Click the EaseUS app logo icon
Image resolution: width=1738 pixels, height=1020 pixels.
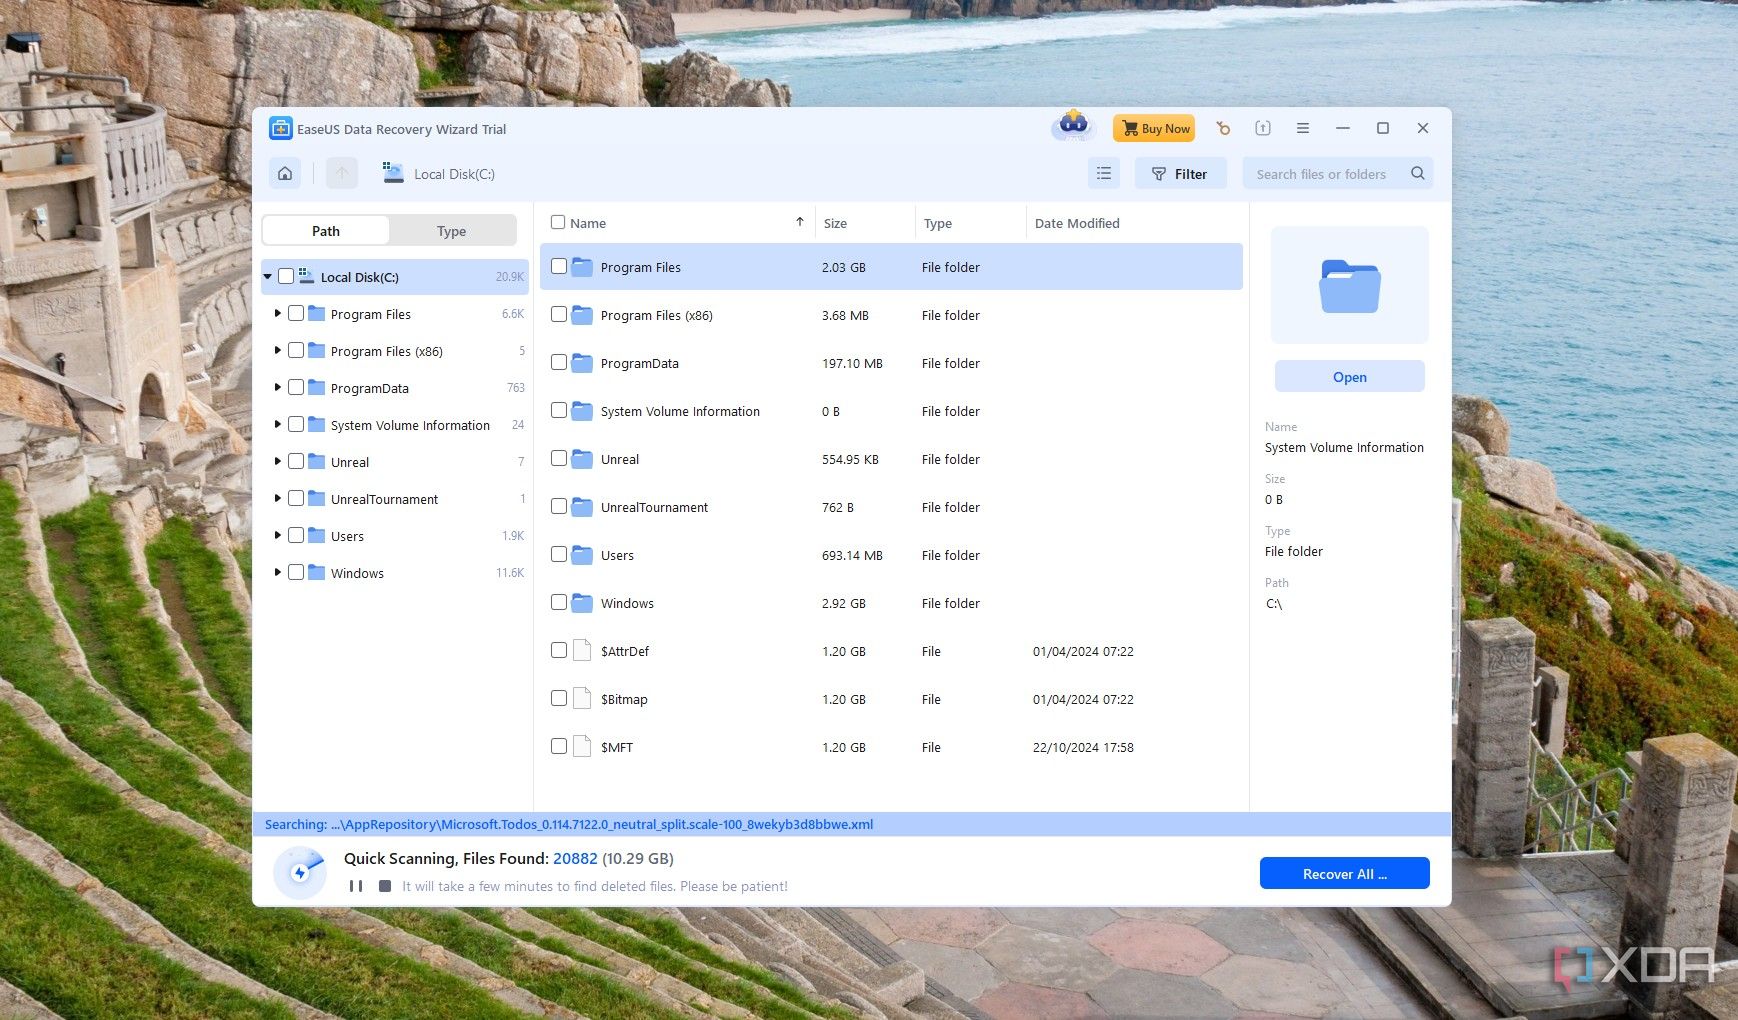tap(281, 128)
